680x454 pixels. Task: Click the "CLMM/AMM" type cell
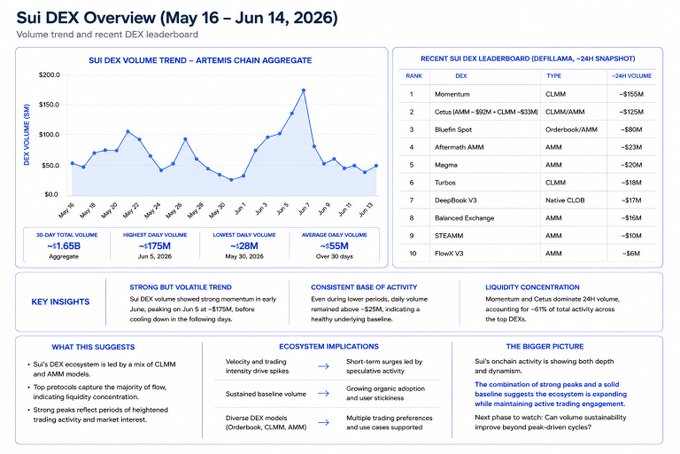(565, 112)
